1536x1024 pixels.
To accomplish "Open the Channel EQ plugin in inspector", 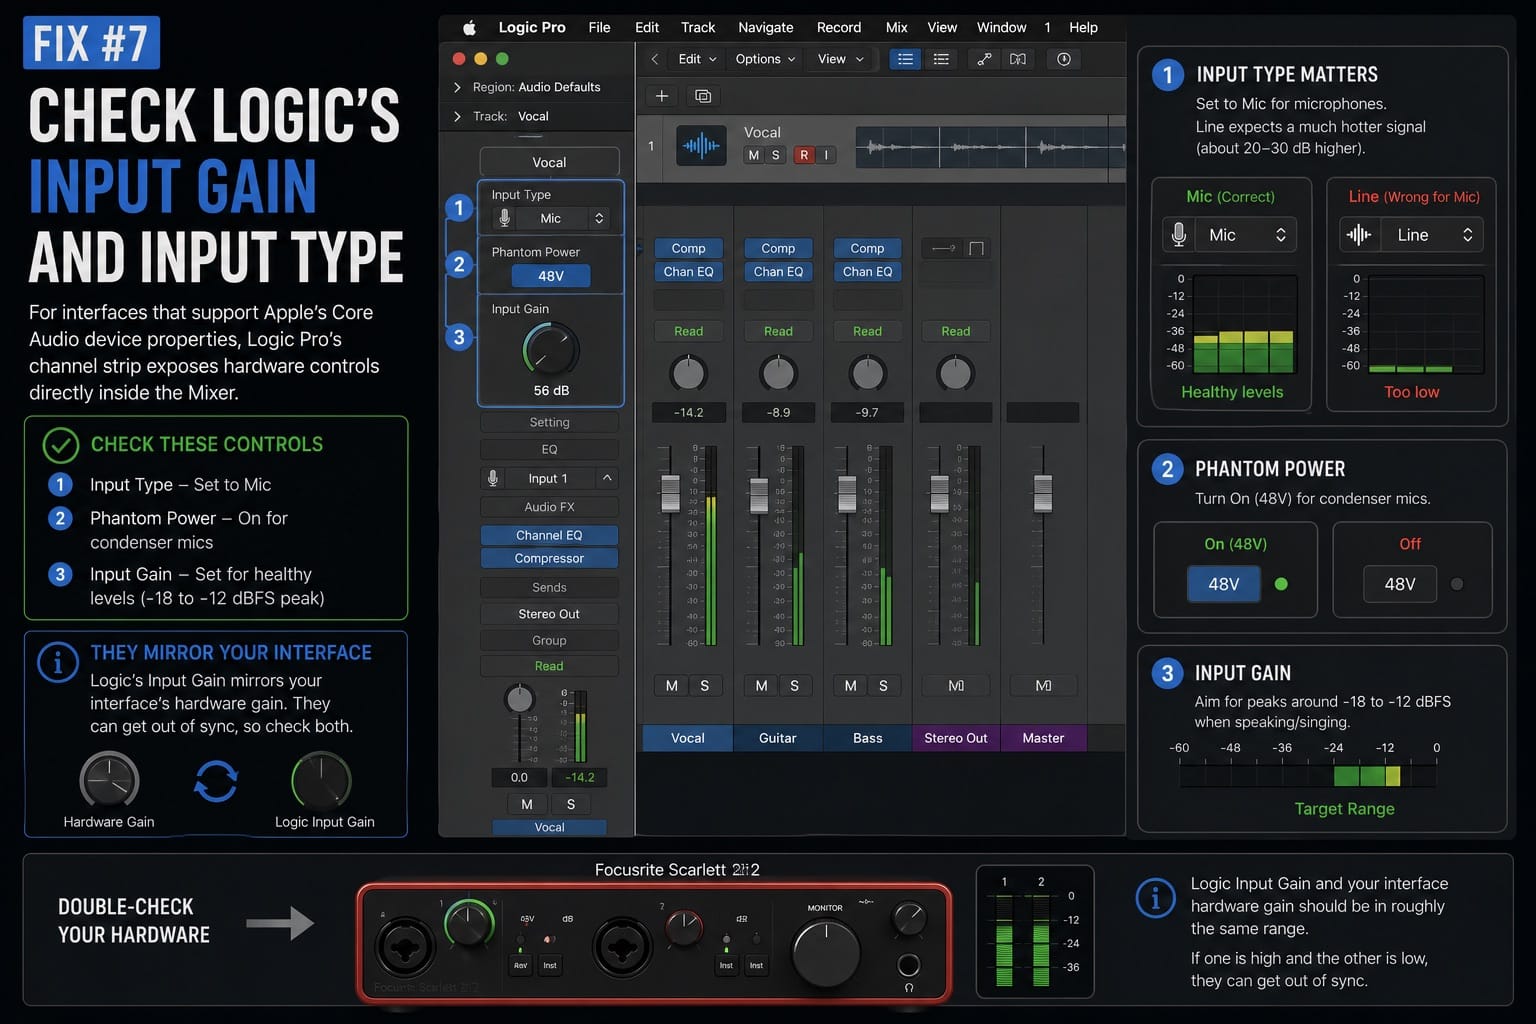I will point(549,535).
